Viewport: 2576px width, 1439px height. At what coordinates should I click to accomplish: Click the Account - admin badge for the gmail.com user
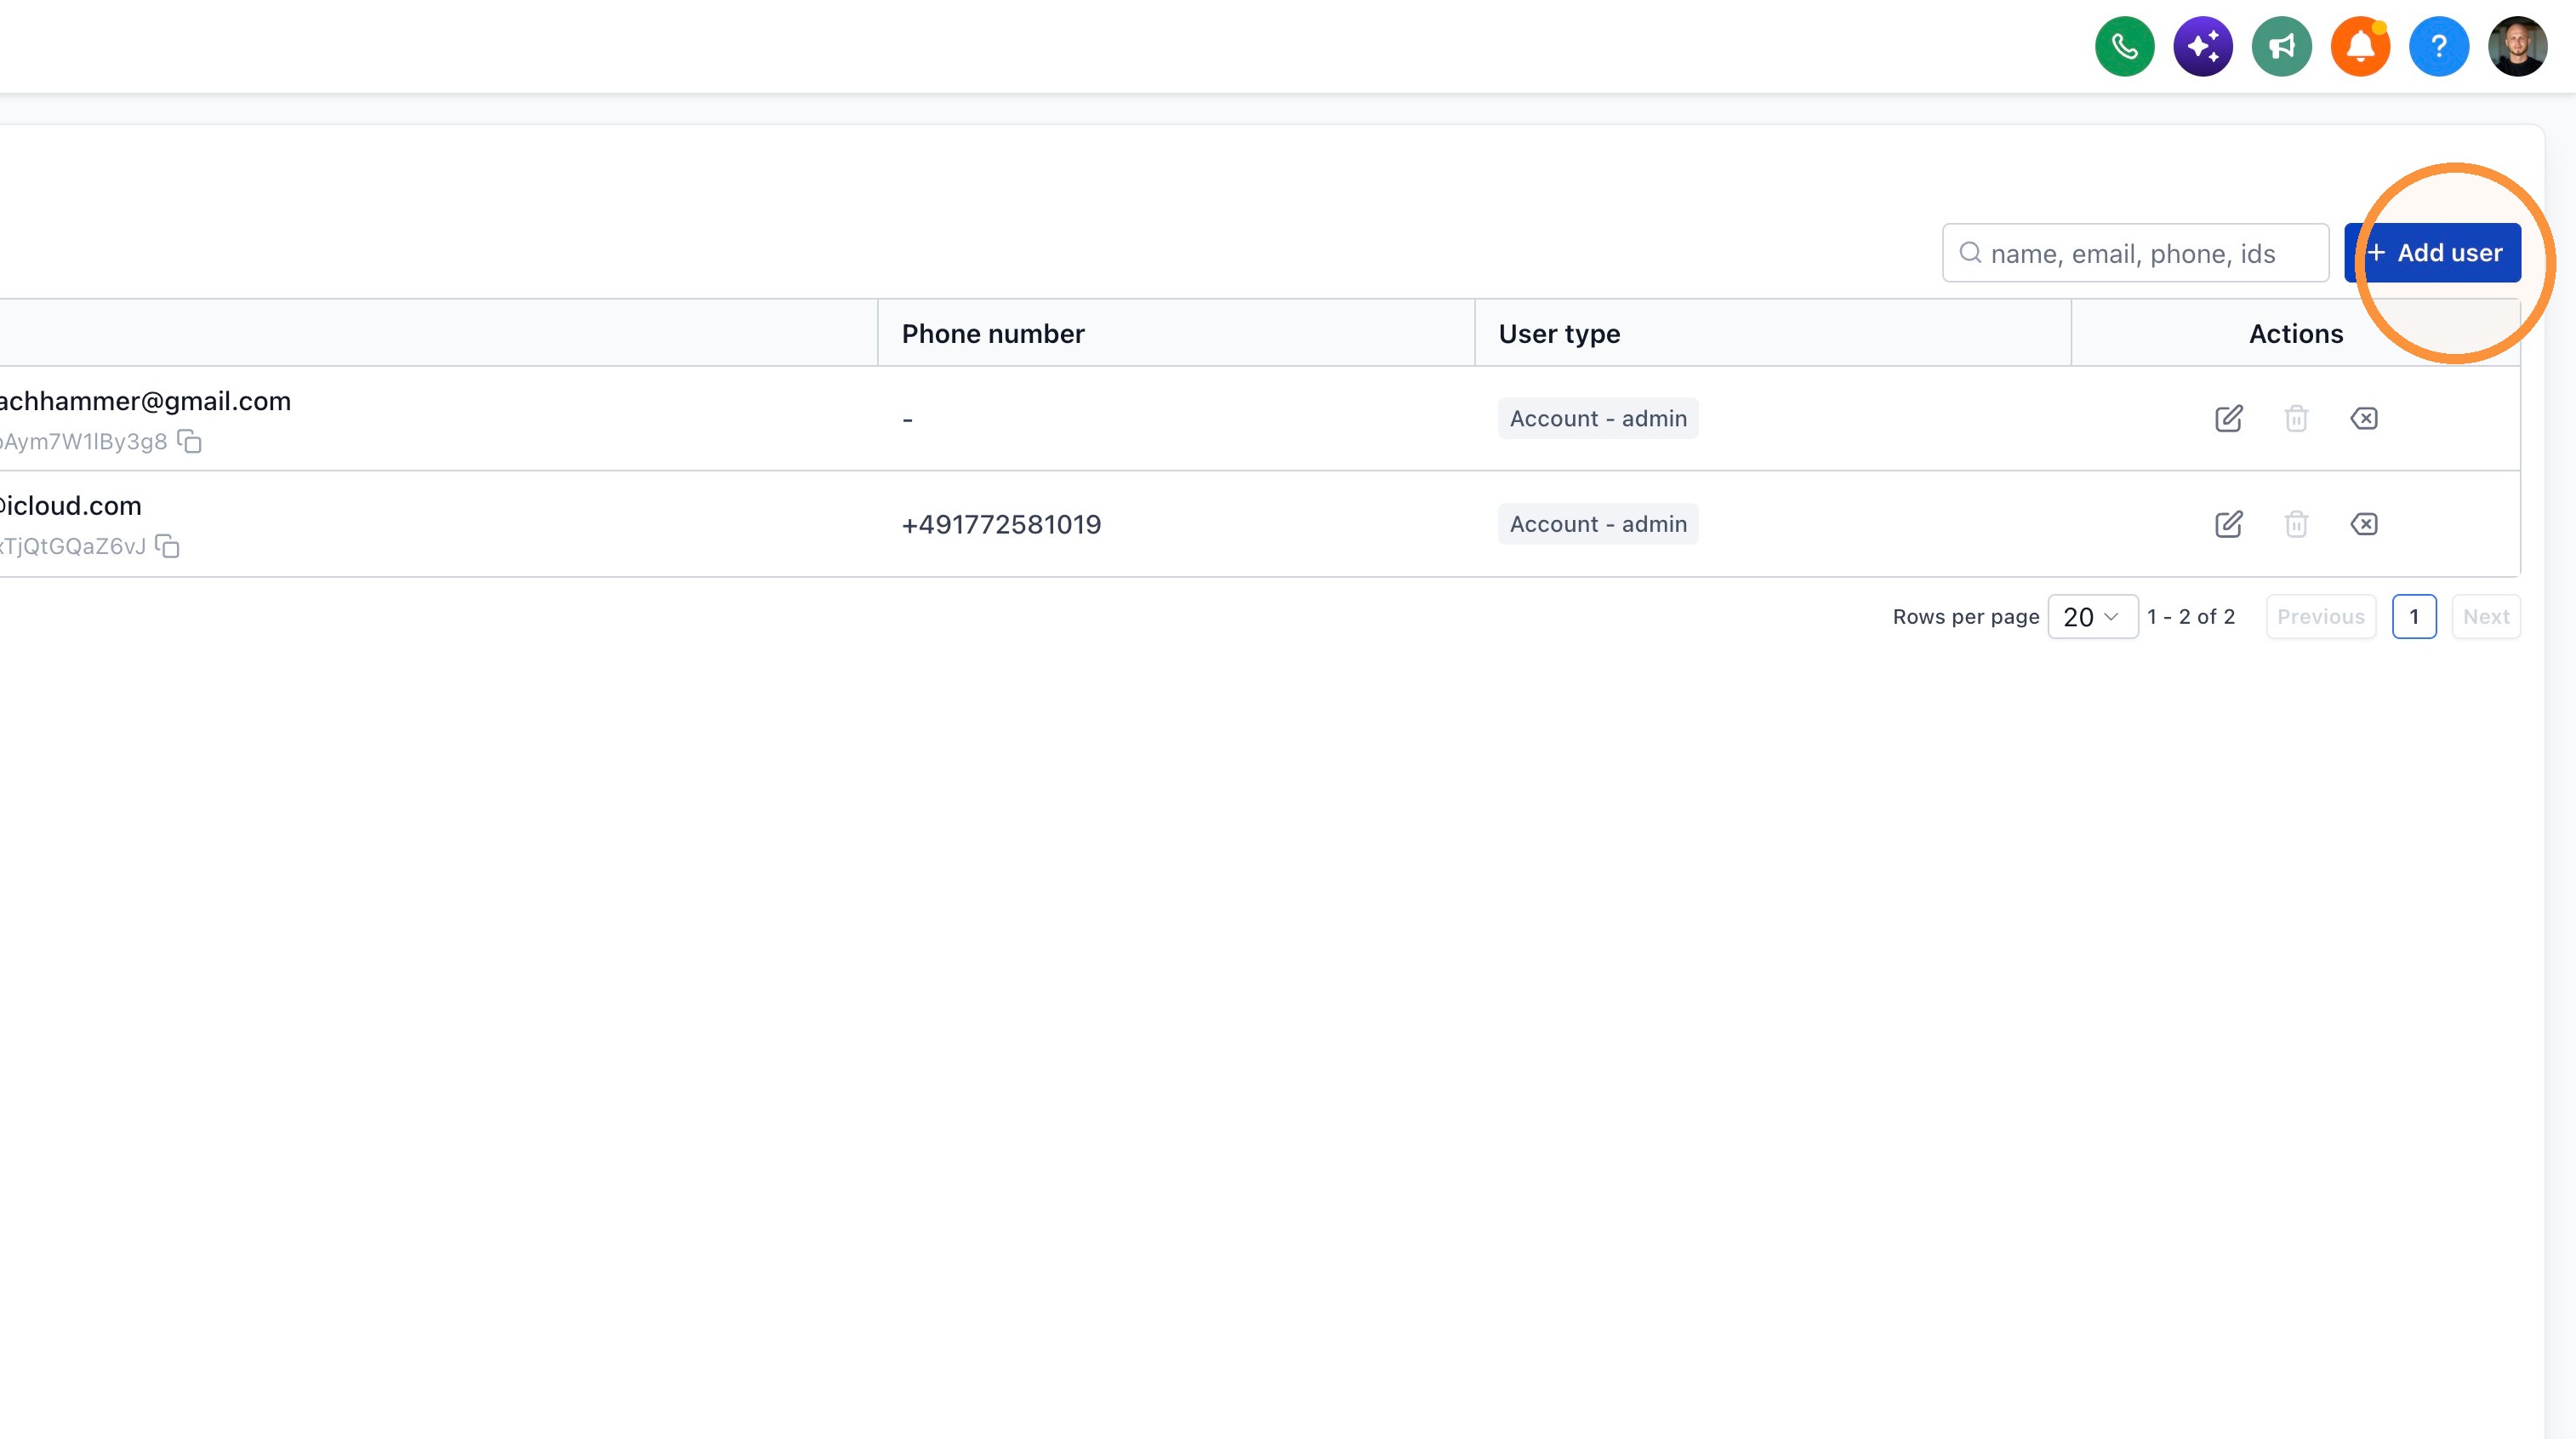(1597, 418)
